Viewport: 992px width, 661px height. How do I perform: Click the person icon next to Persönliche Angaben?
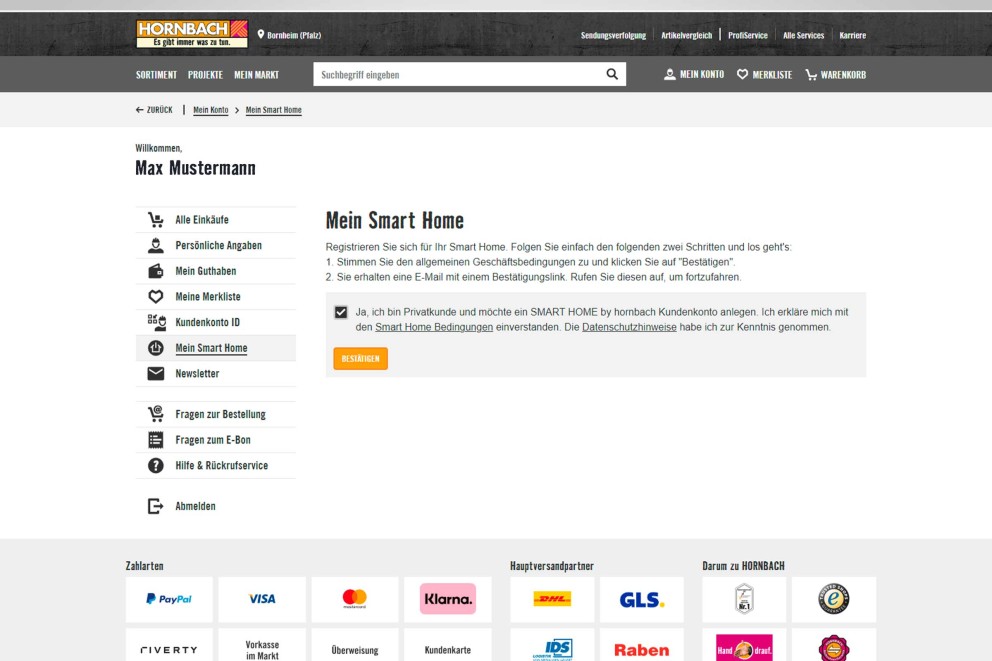pyautogui.click(x=156, y=245)
